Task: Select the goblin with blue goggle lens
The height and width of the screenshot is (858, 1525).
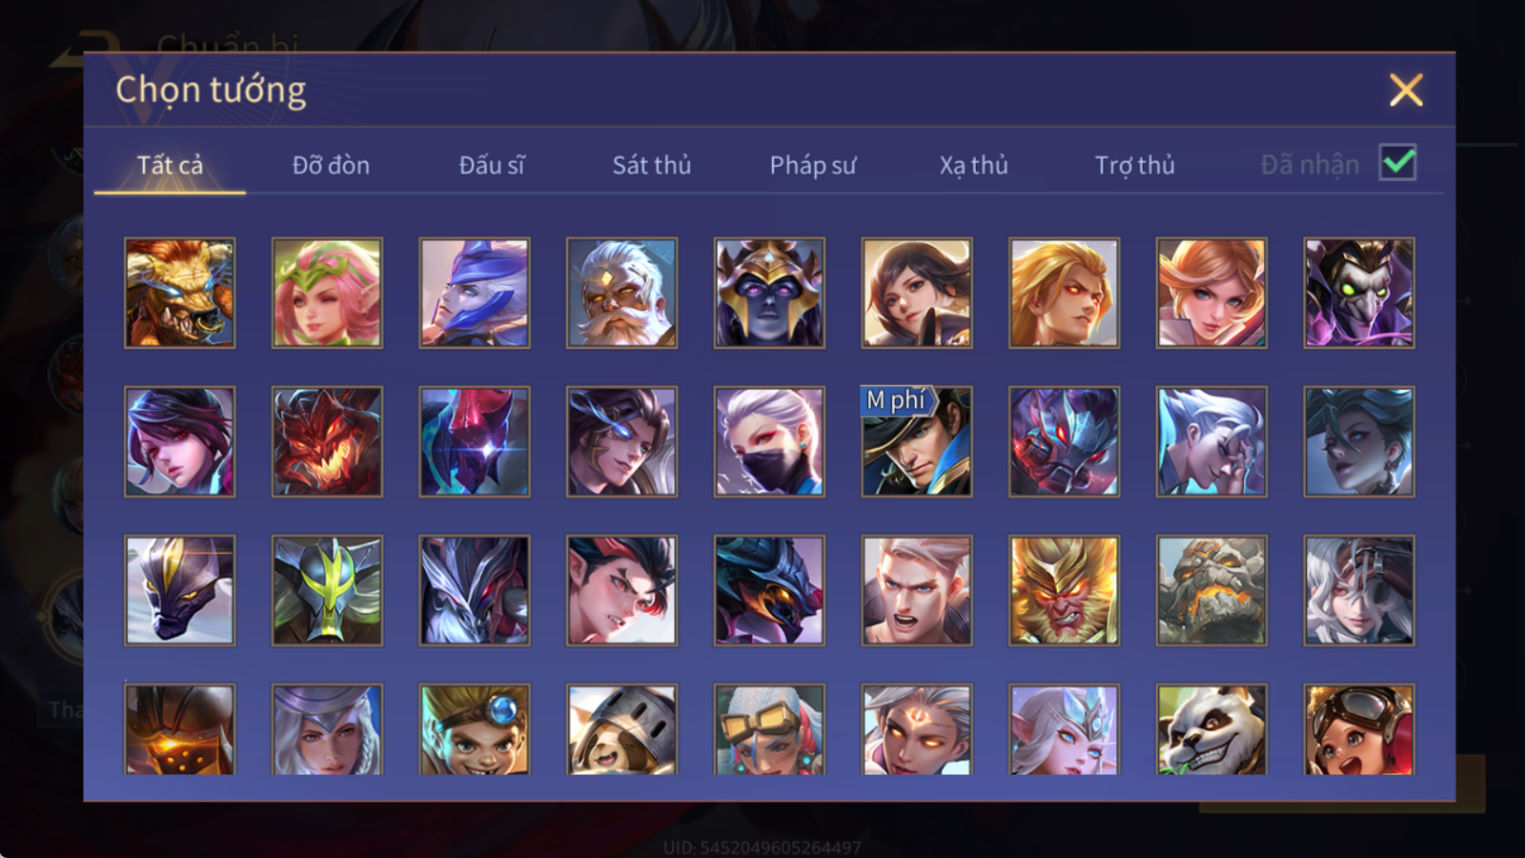Action: 474,730
